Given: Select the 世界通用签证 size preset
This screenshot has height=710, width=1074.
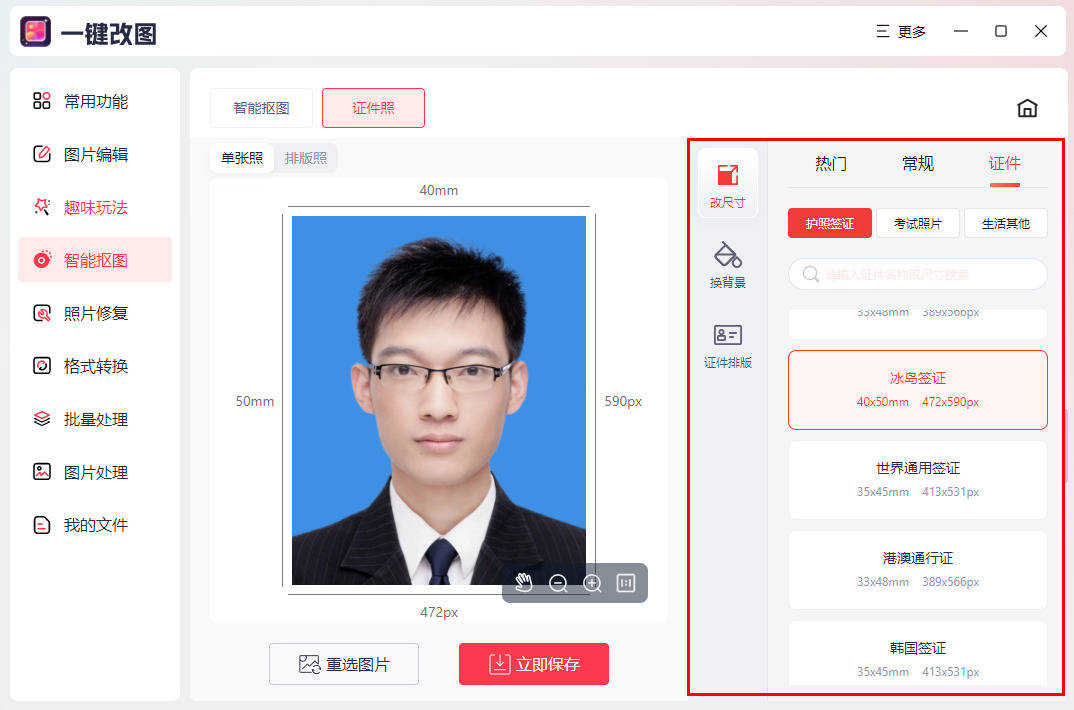Looking at the screenshot, I should [x=917, y=479].
